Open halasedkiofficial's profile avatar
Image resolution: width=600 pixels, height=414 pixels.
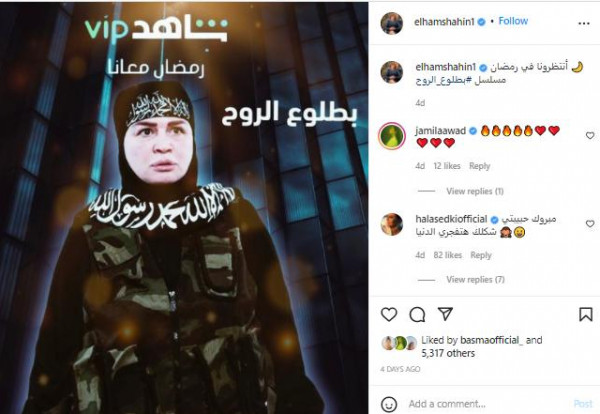(391, 224)
